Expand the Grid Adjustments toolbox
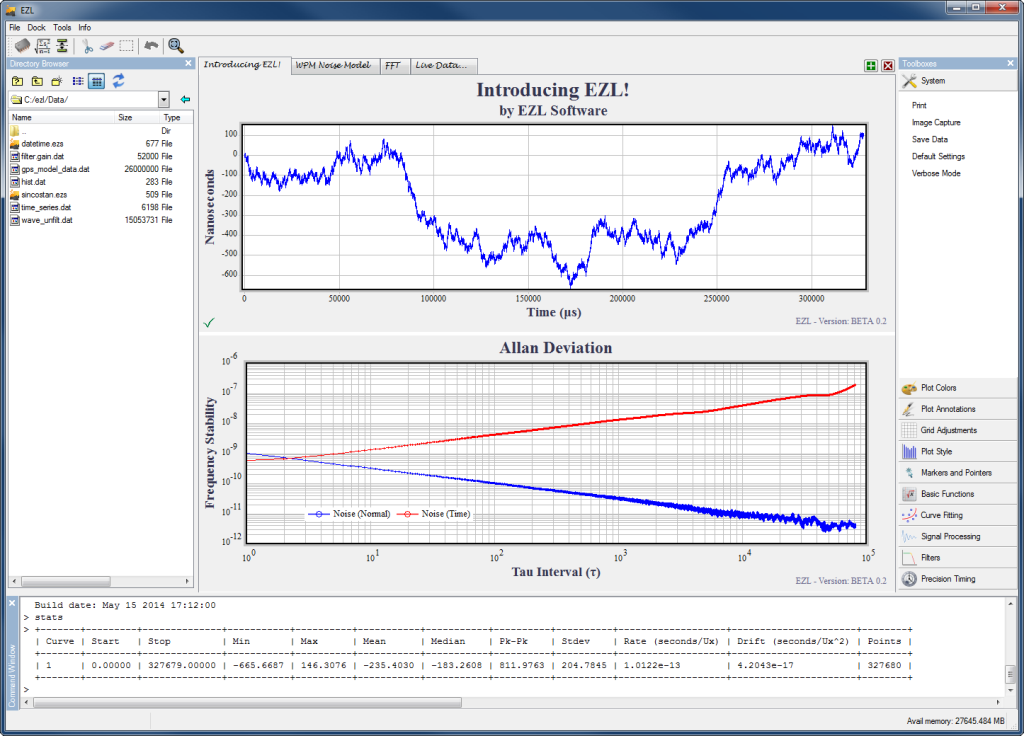Viewport: 1024px width, 736px height. 957,430
